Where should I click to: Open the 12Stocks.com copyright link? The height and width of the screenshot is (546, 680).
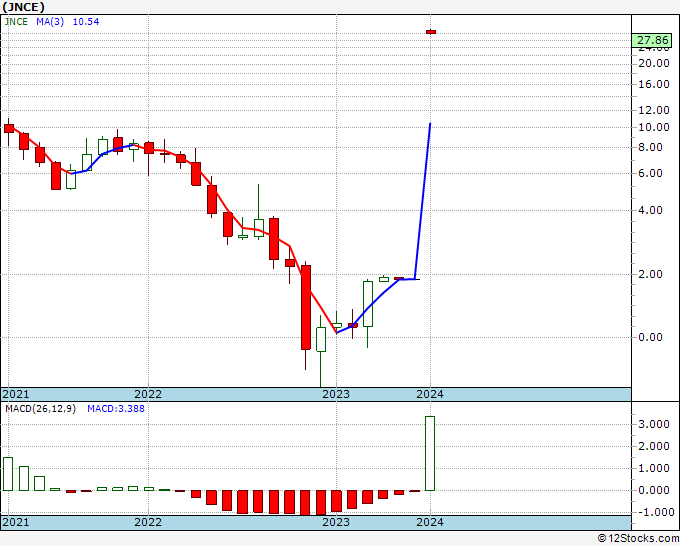[x=638, y=539]
